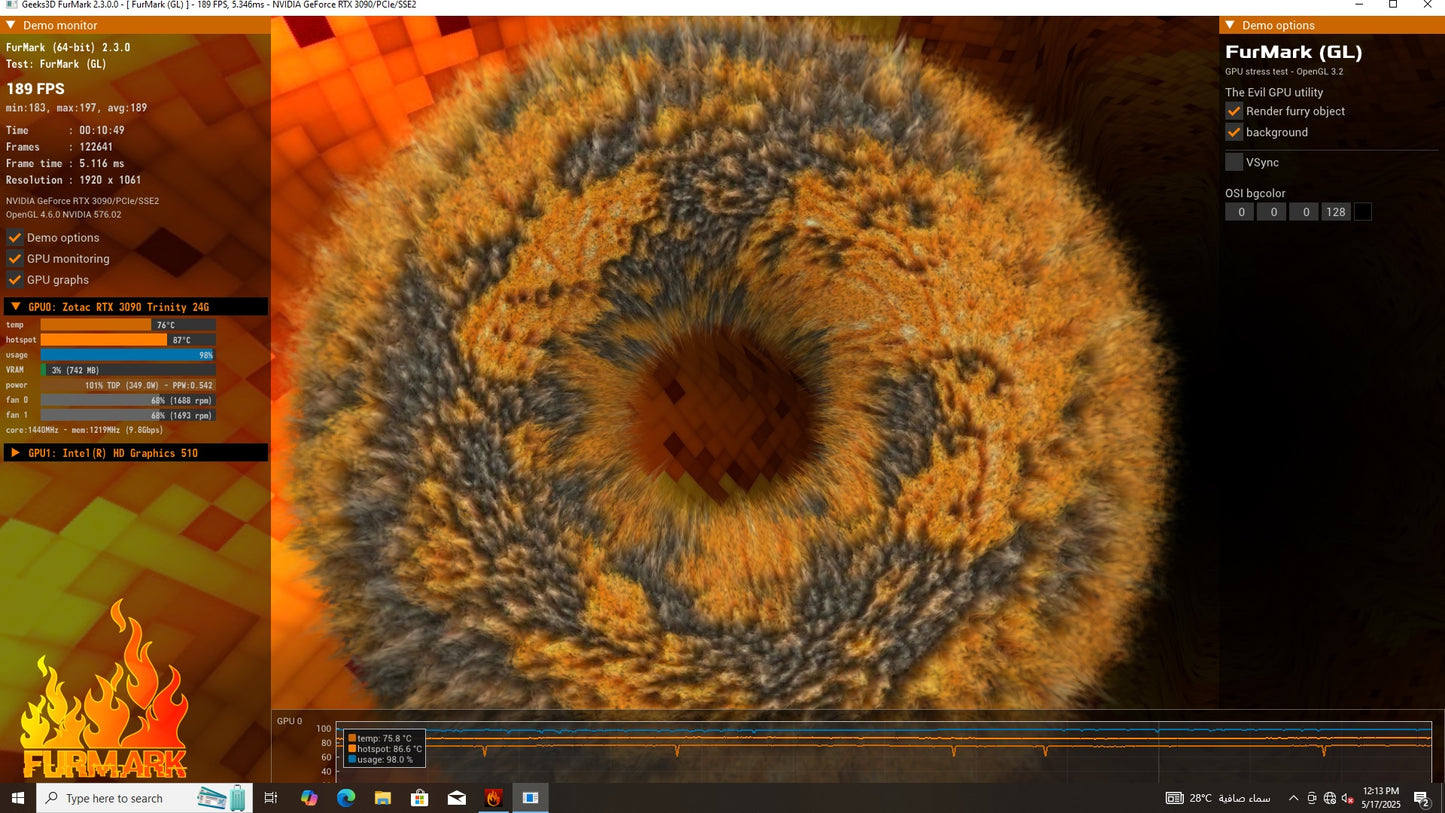
Task: Click the FurMark flame logo
Action: coord(104,690)
